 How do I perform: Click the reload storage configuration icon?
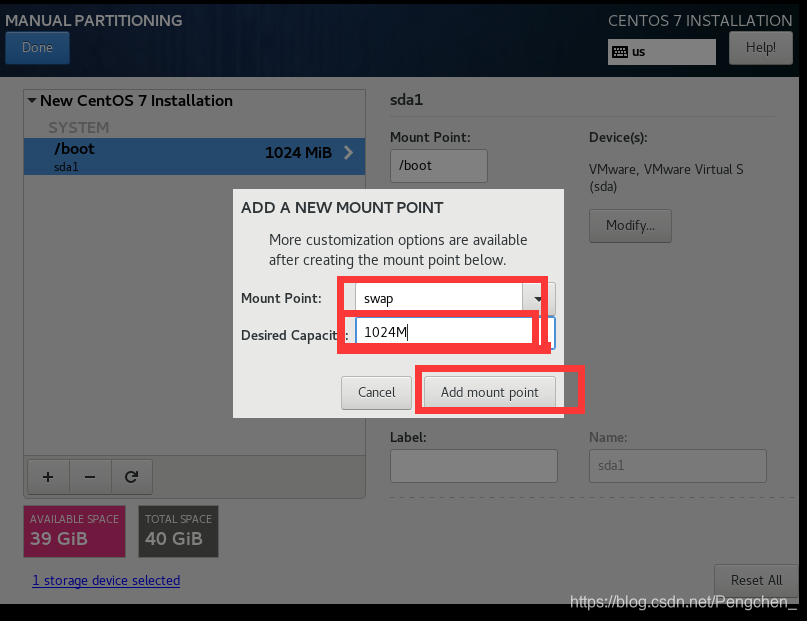click(132, 477)
